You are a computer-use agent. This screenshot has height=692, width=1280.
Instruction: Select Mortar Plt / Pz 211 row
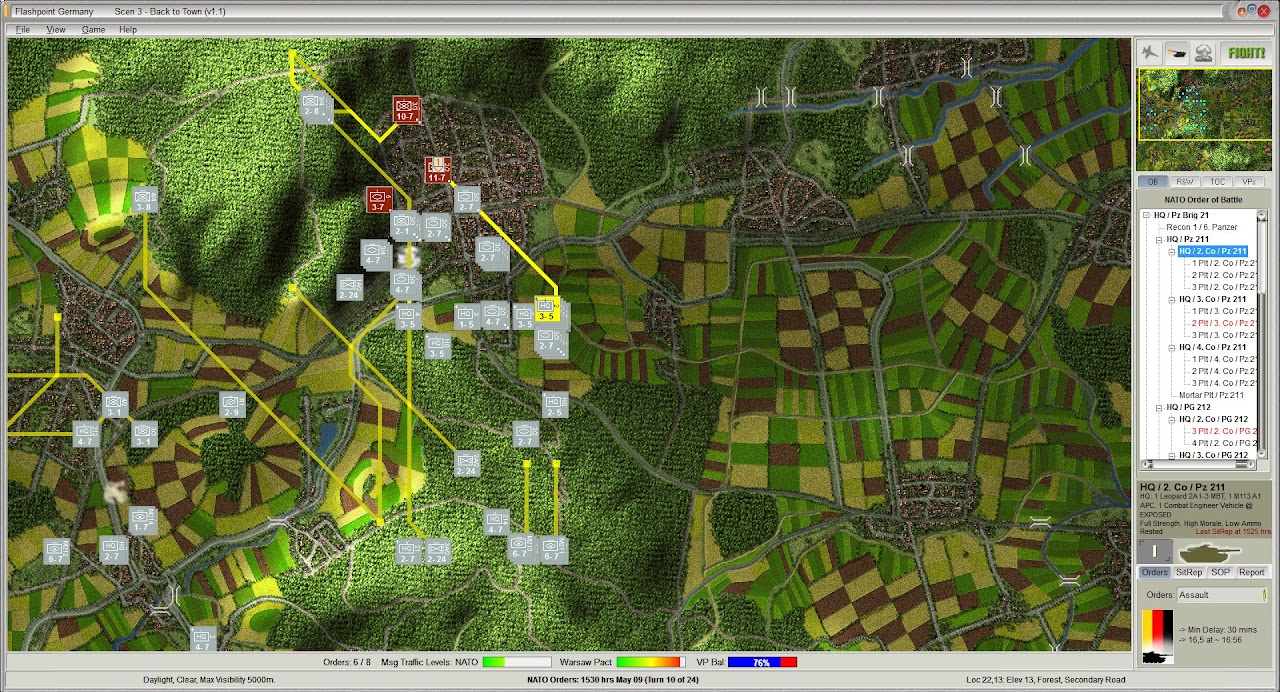(1211, 395)
